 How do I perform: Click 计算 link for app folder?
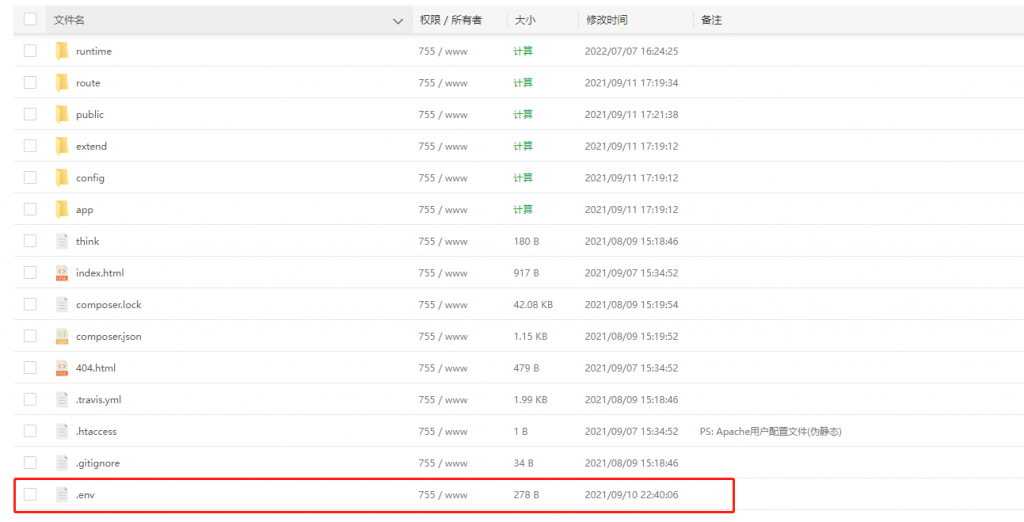tap(523, 210)
